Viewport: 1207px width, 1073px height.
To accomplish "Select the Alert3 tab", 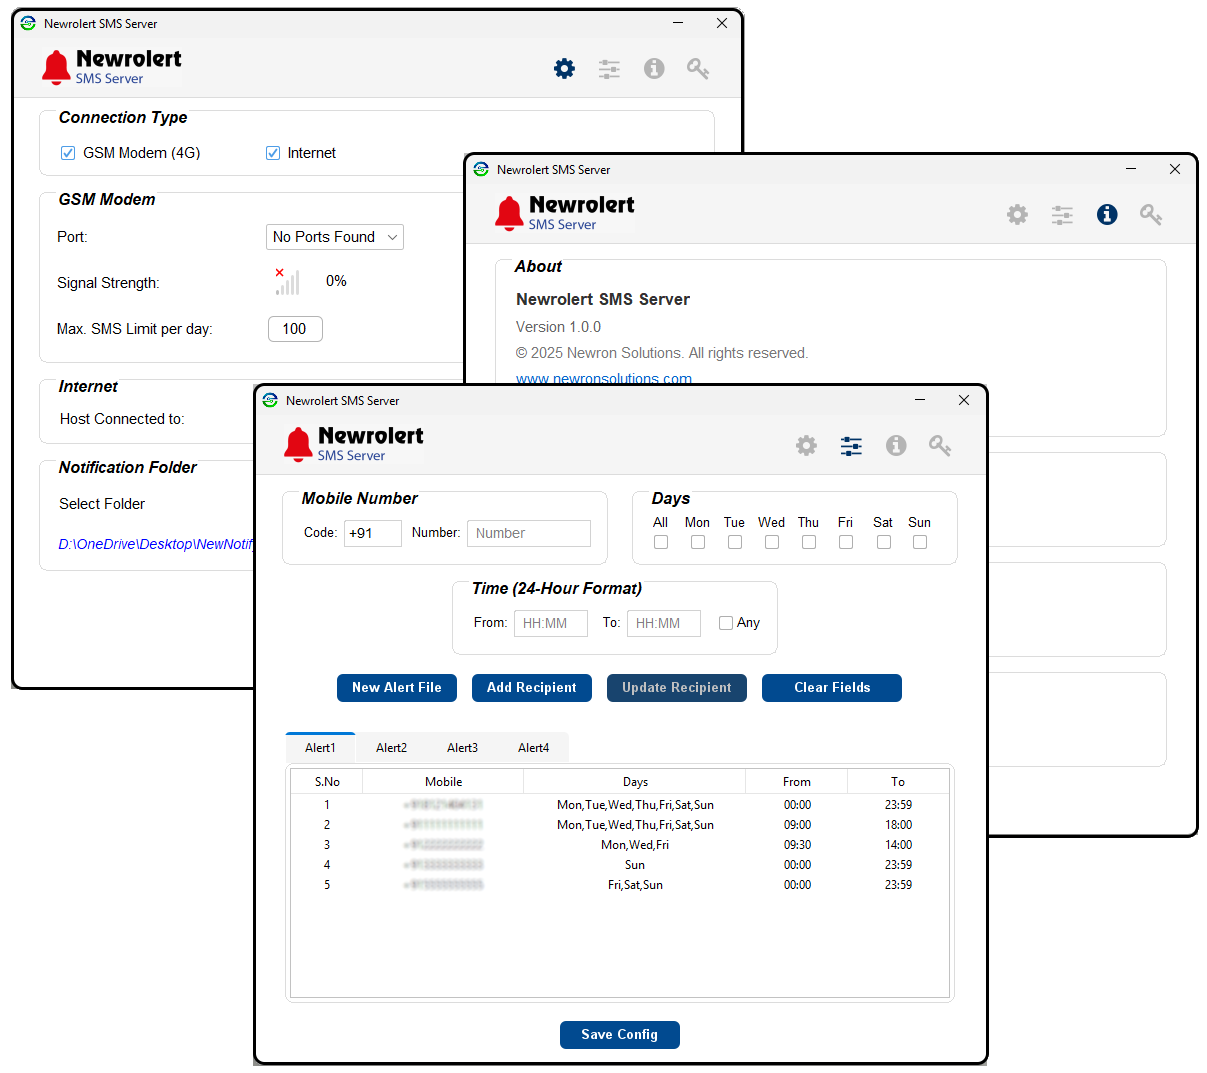I will pyautogui.click(x=462, y=748).
